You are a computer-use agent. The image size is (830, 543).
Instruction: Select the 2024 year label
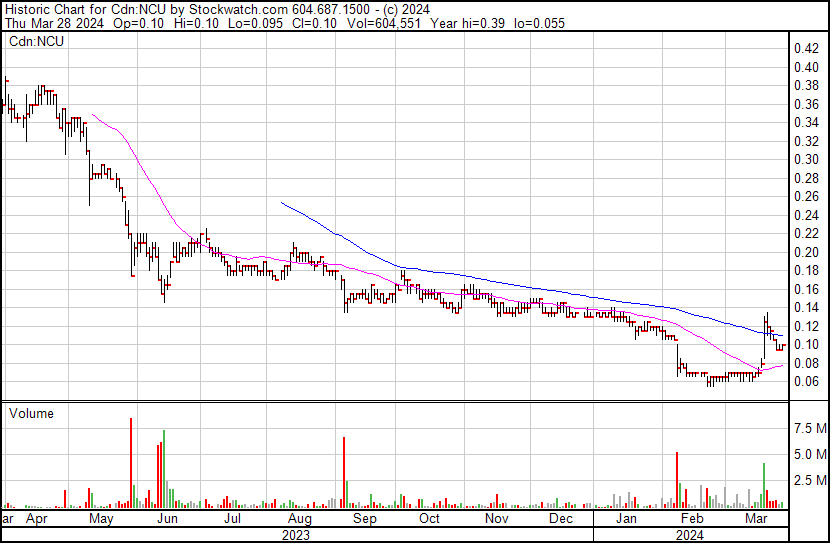[x=690, y=534]
